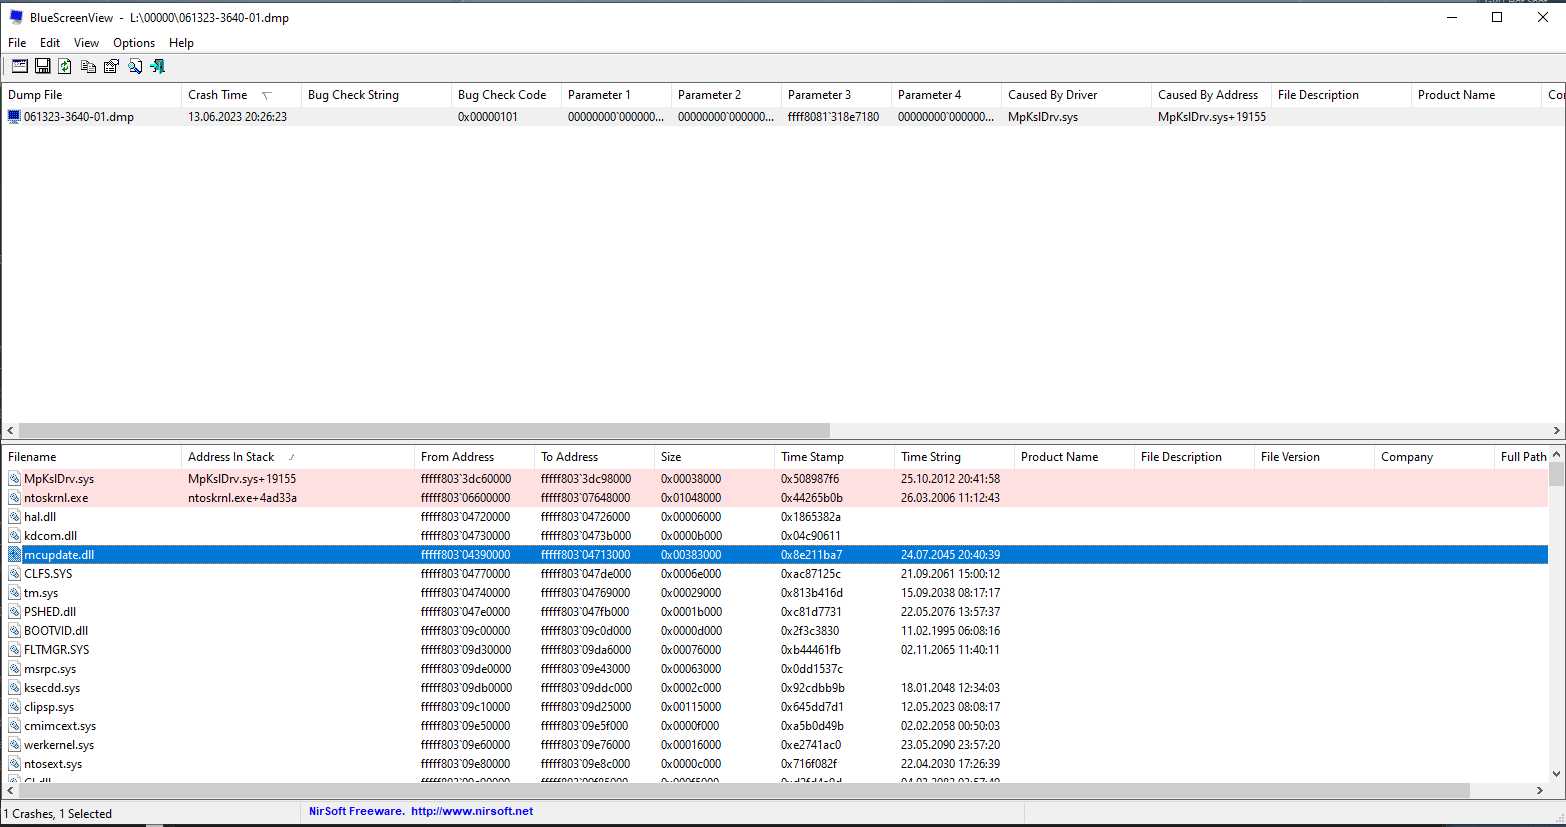Select time string 12.05.2023 08:08:17
This screenshot has width=1566, height=827.
[x=950, y=707]
